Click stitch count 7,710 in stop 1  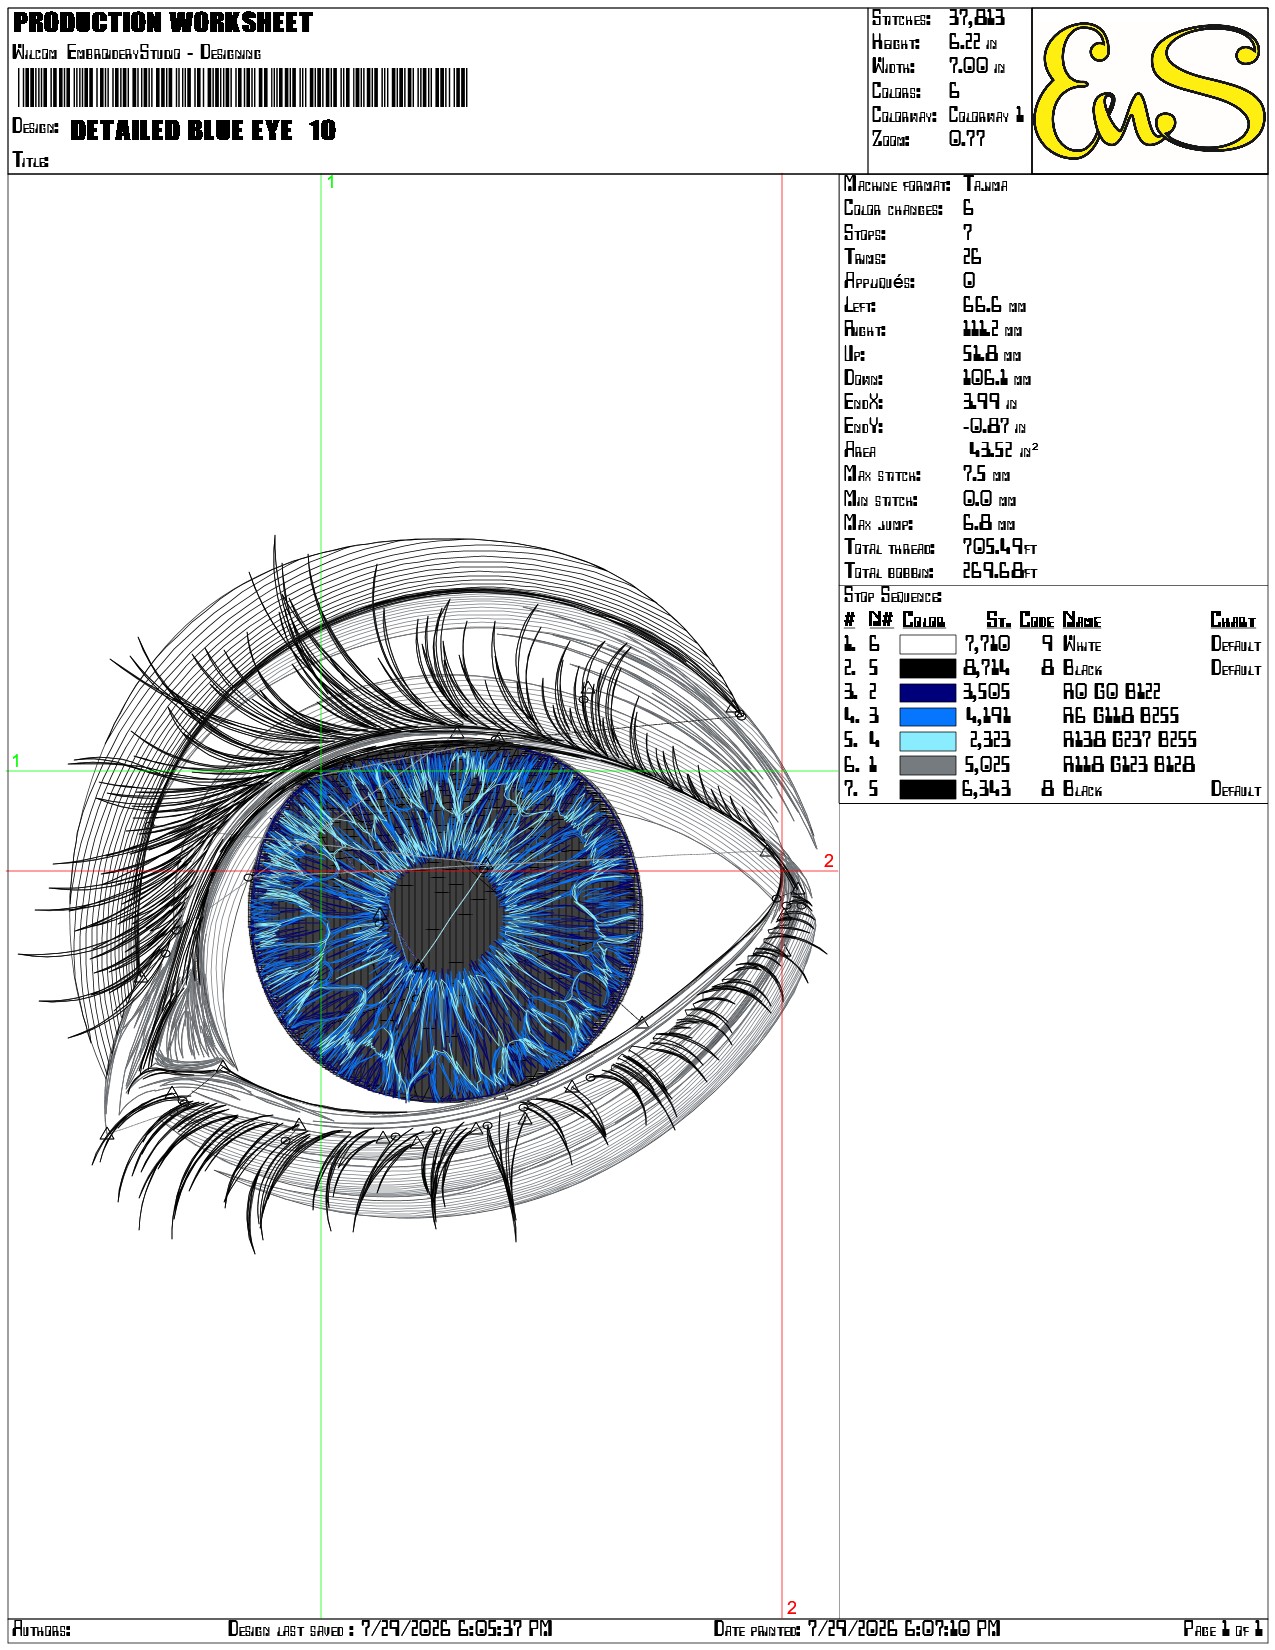[x=987, y=644]
